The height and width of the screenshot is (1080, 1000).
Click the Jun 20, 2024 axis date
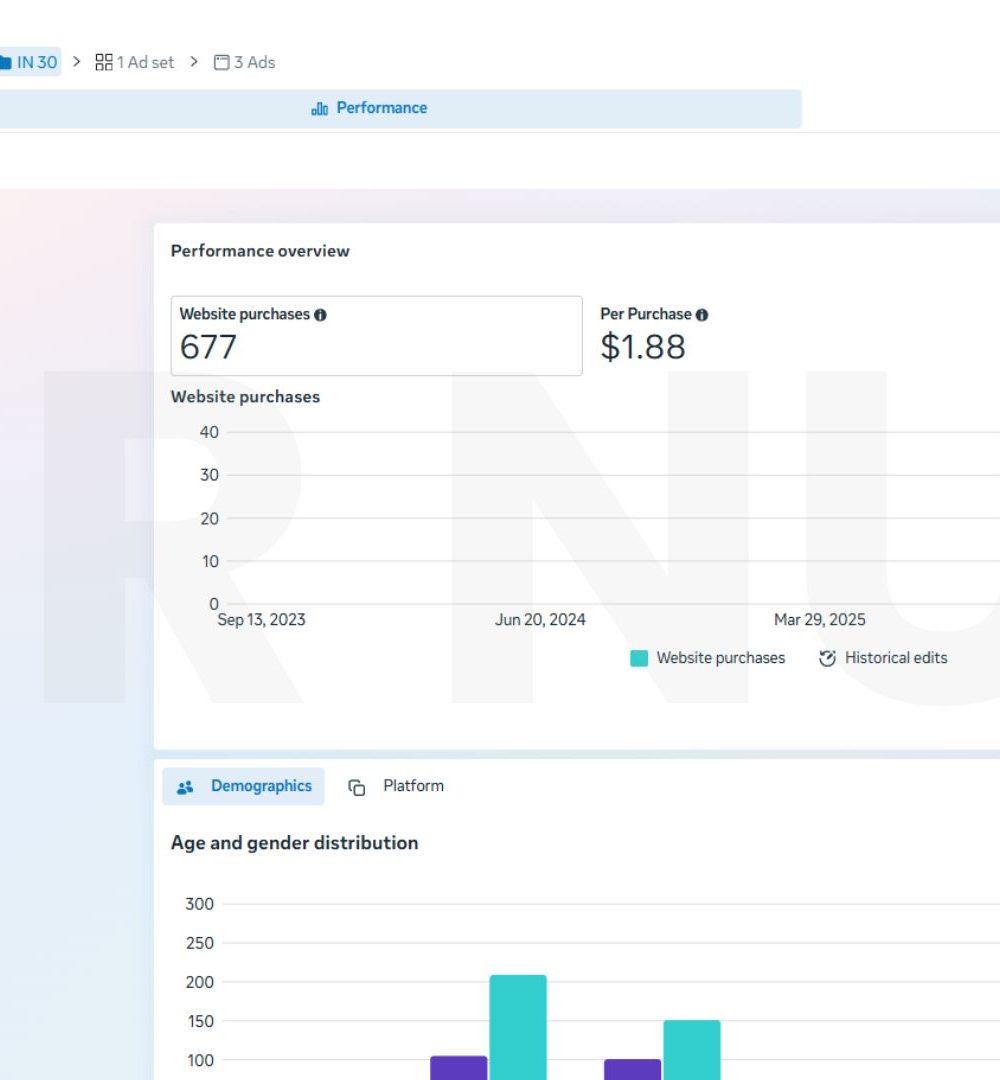tap(540, 619)
